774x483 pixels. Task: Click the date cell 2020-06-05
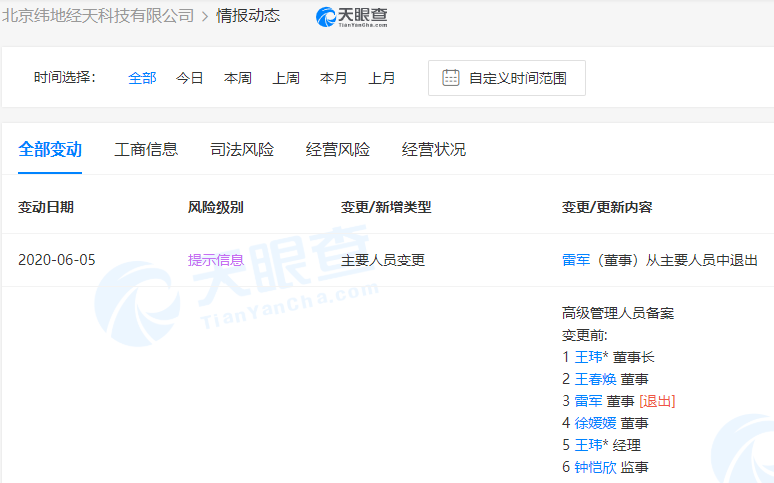click(x=57, y=260)
